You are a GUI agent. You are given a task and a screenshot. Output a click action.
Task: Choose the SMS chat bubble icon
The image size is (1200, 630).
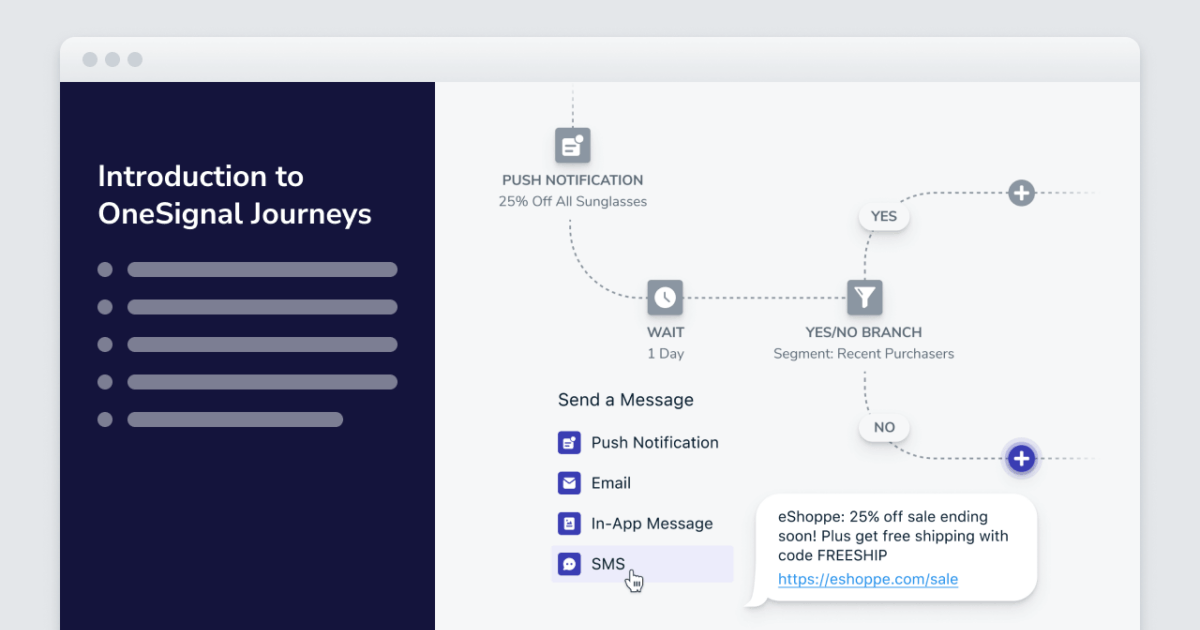[569, 563]
